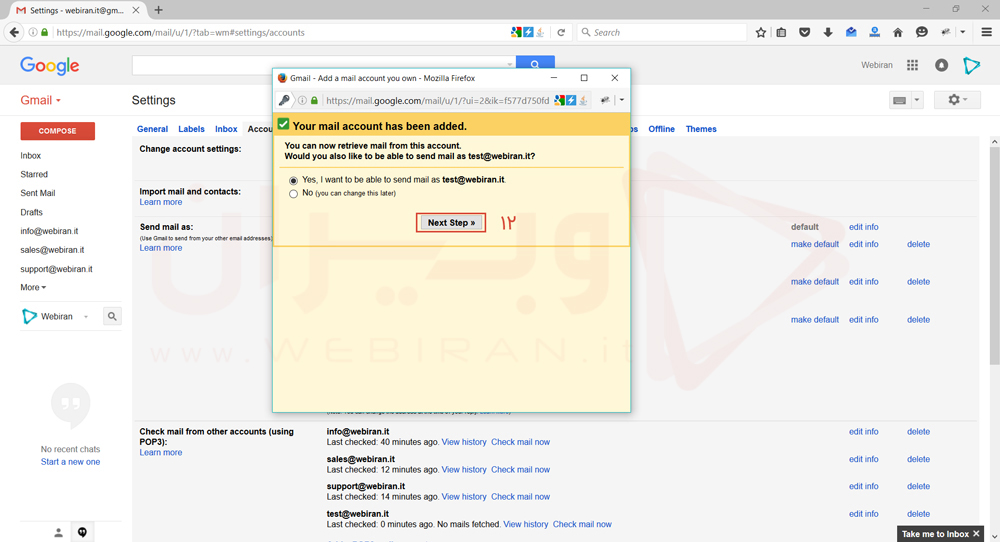Click the reload page button
Screen dimensions: 1000x542
(561, 32)
